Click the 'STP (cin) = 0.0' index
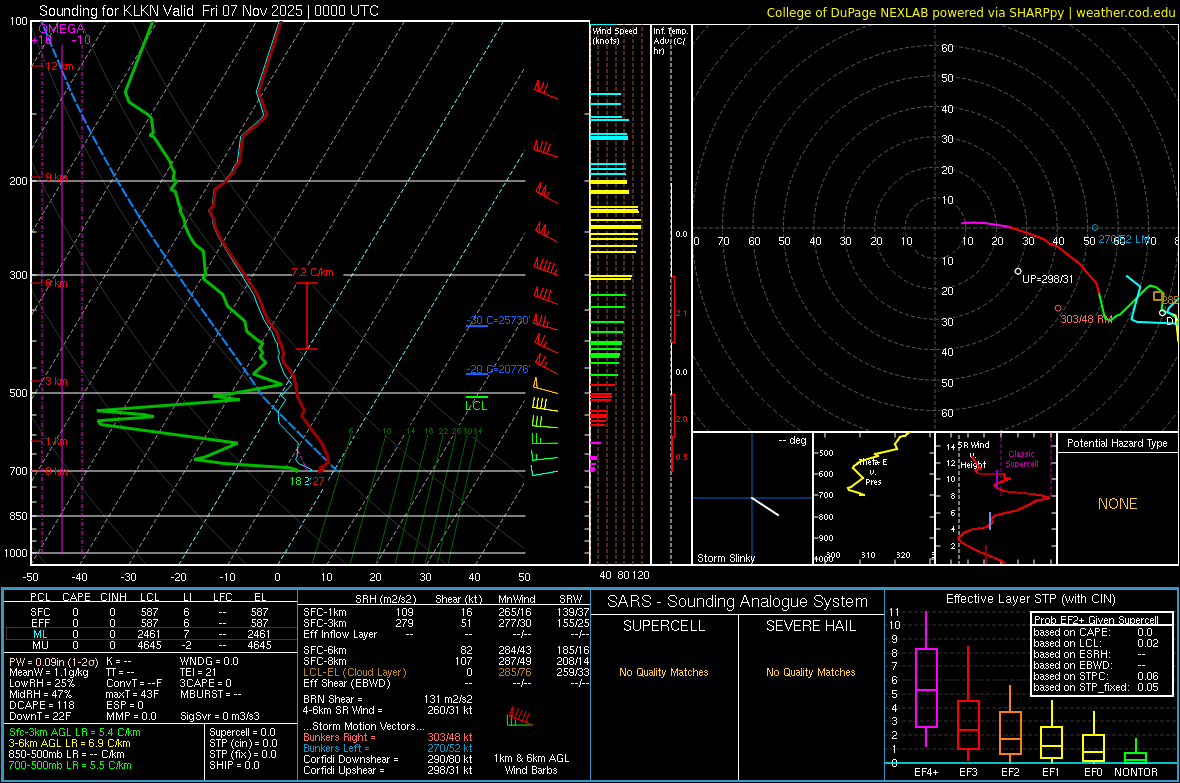The image size is (1180, 783). [243, 743]
